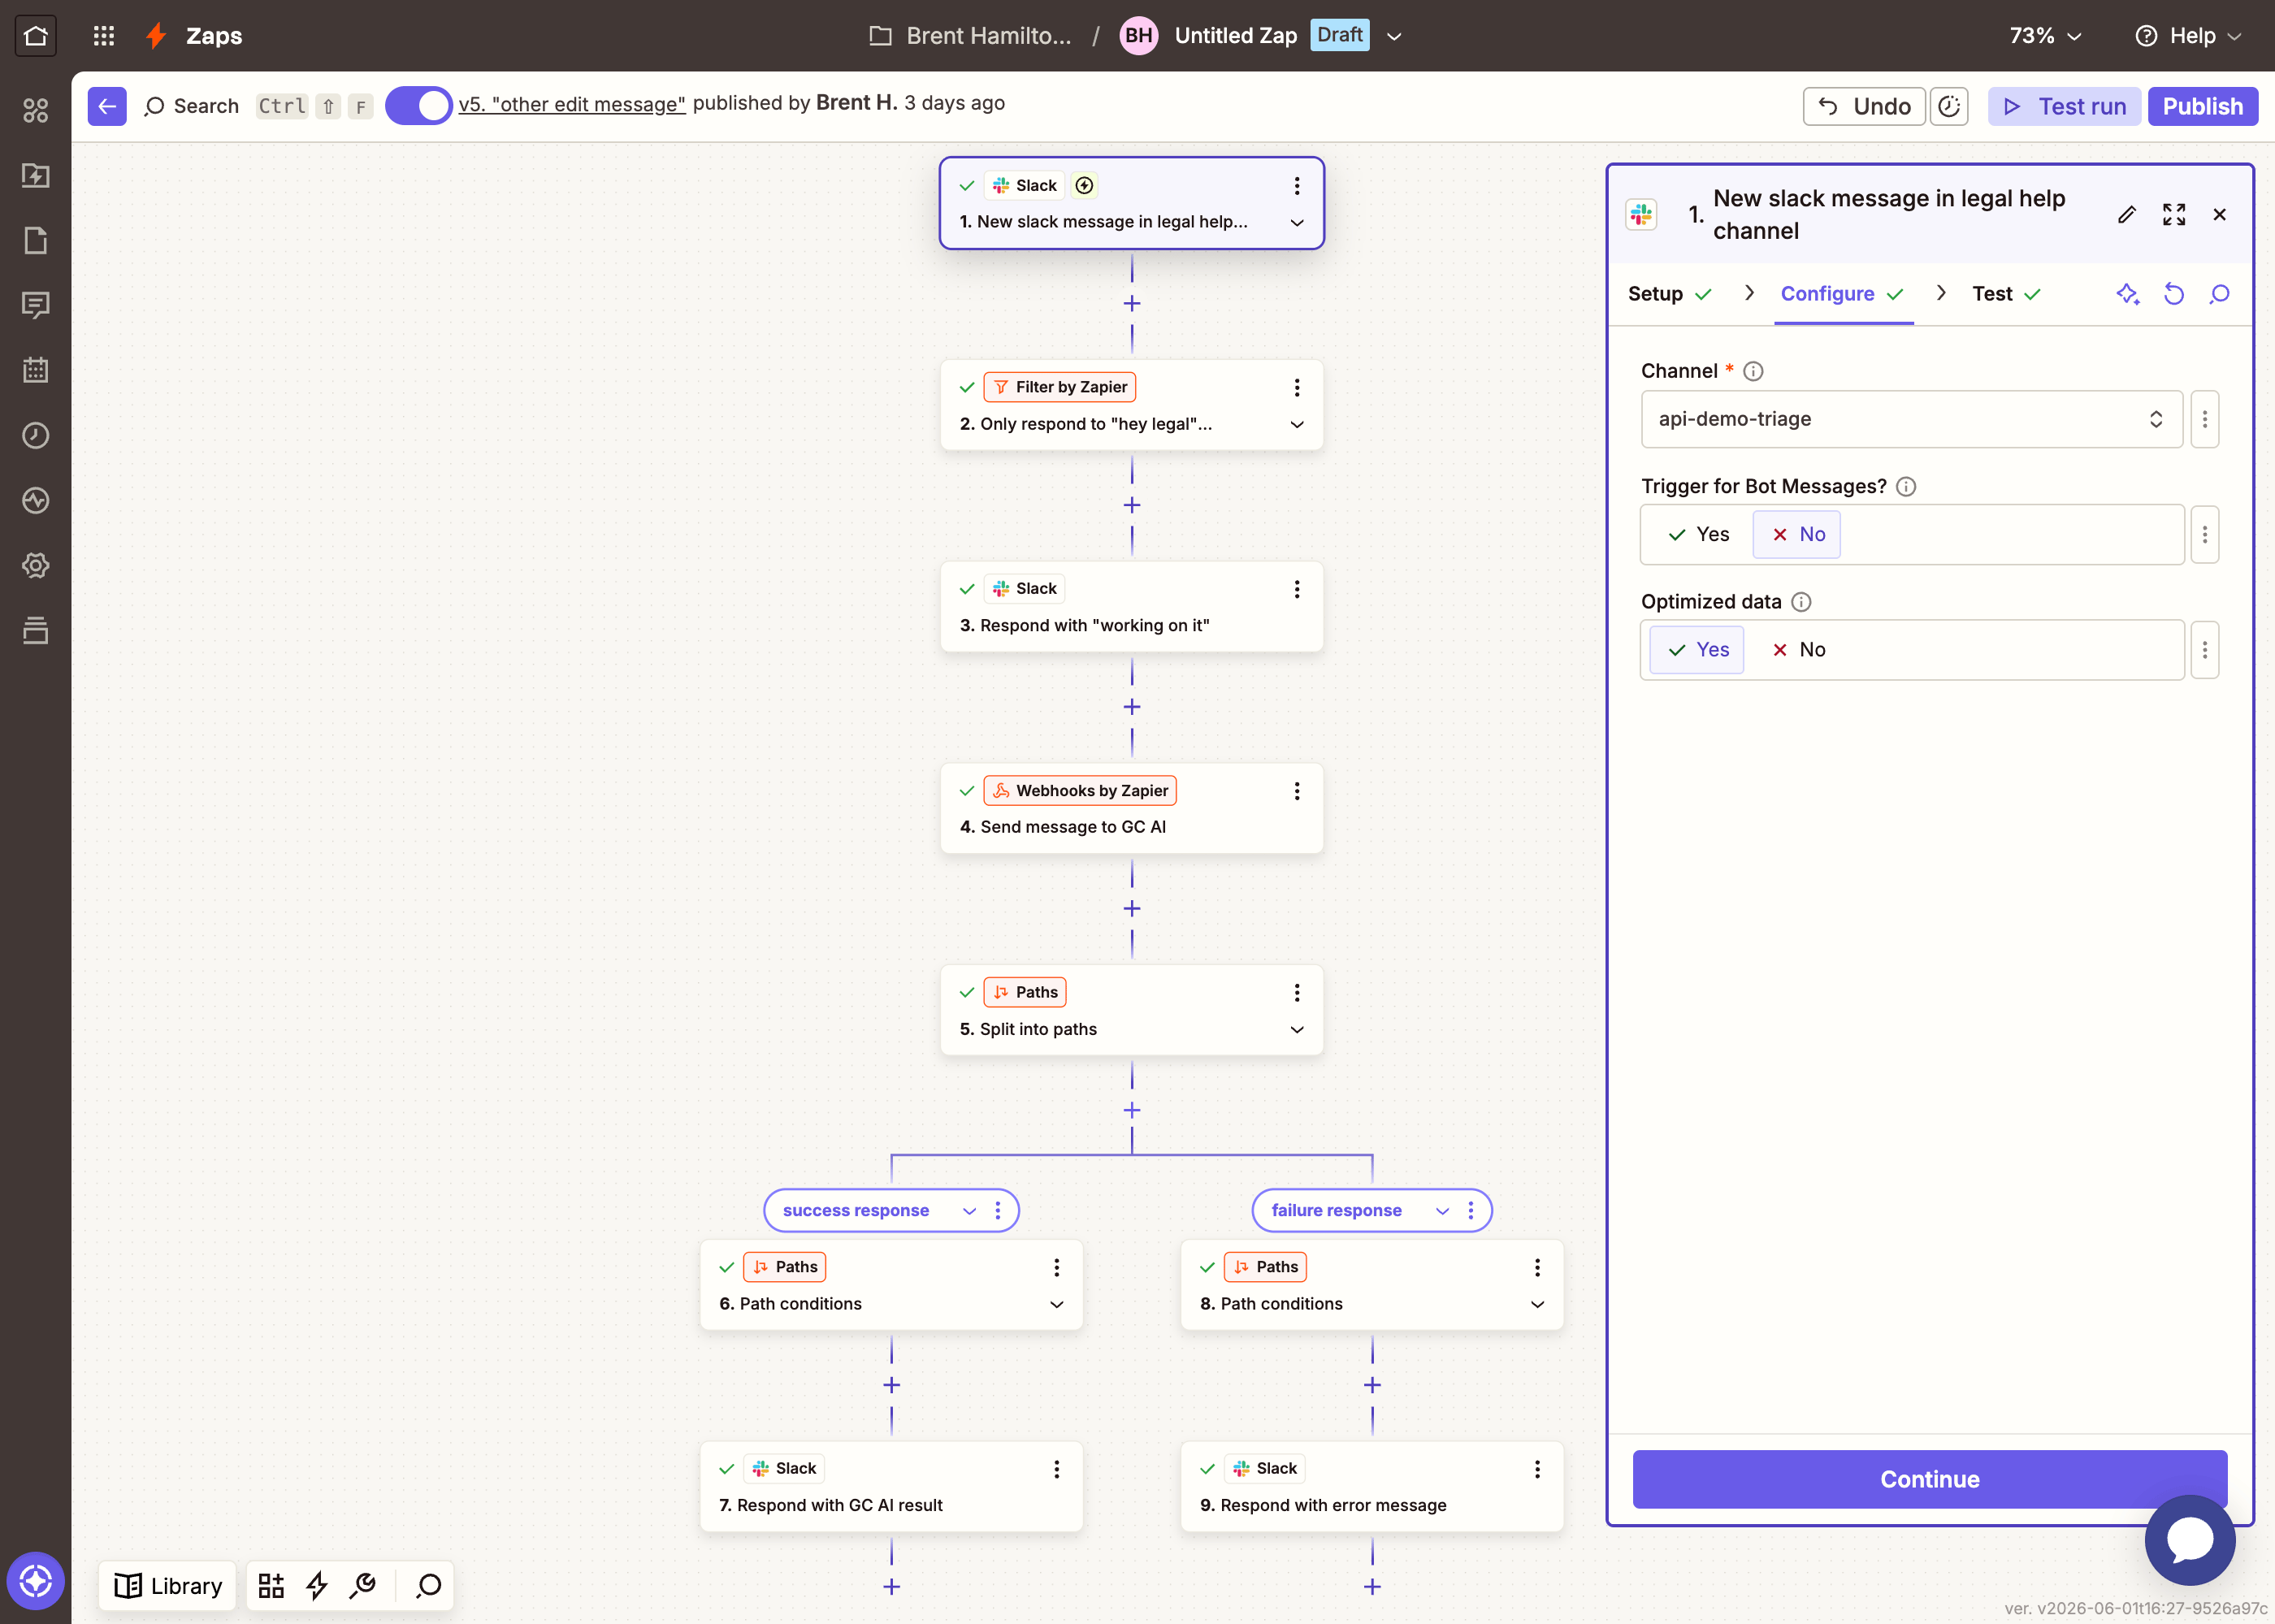The image size is (2275, 1624).
Task: Select Yes for Optimized data
Action: [x=1698, y=650]
